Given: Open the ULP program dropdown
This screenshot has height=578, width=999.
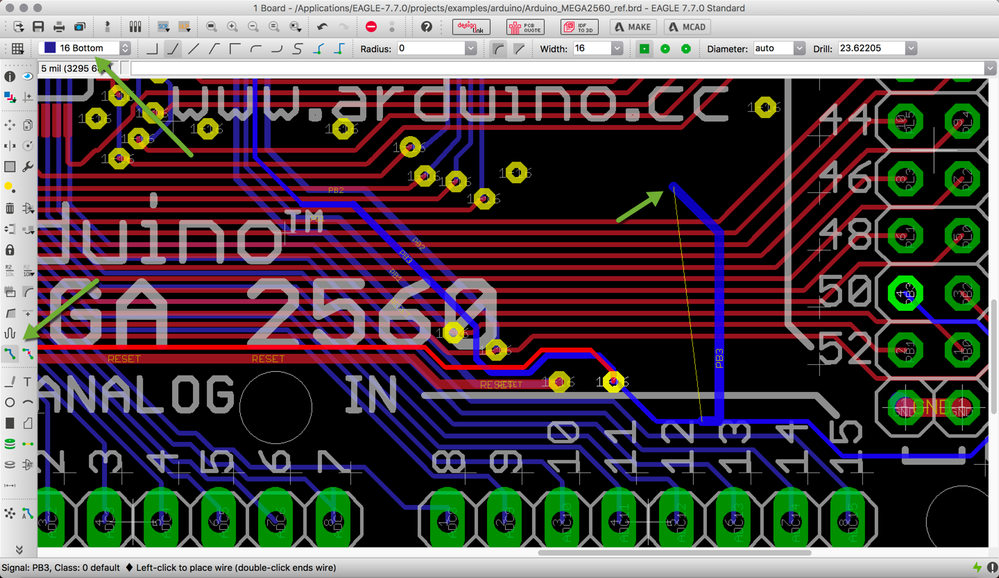Looking at the screenshot, I should click(x=184, y=27).
